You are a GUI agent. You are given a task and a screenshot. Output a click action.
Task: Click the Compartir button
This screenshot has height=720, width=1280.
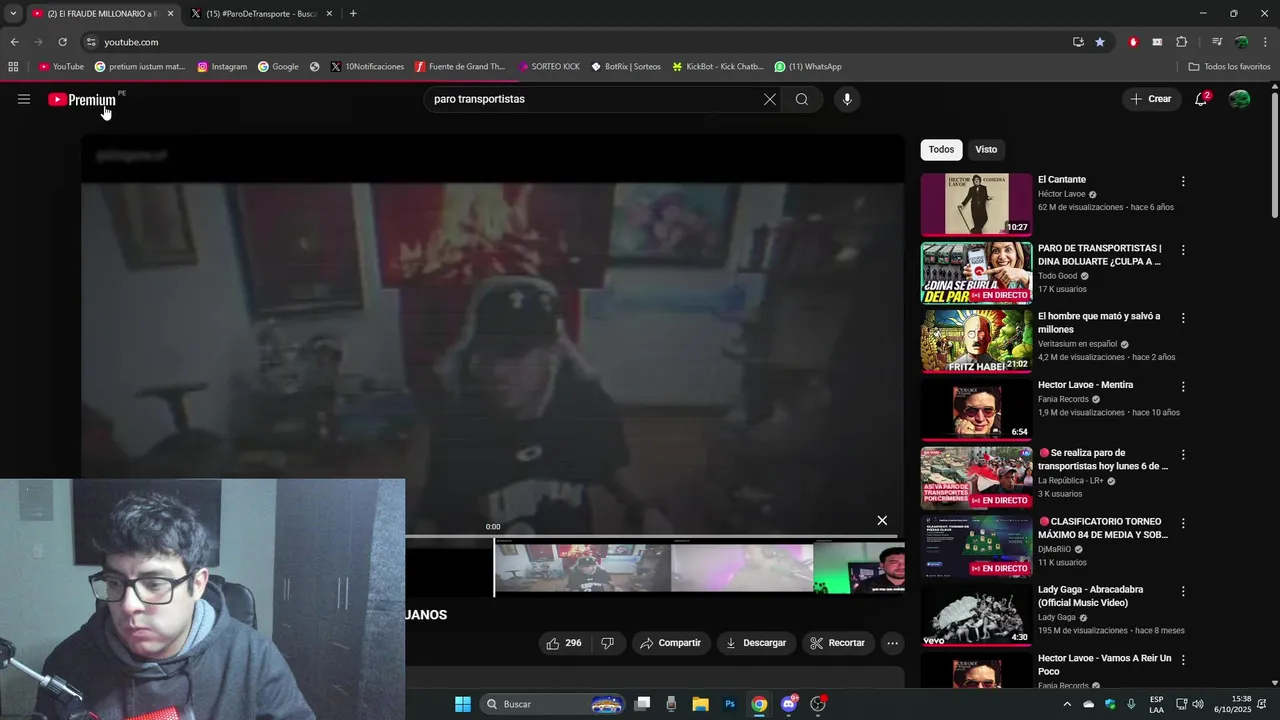tap(671, 643)
